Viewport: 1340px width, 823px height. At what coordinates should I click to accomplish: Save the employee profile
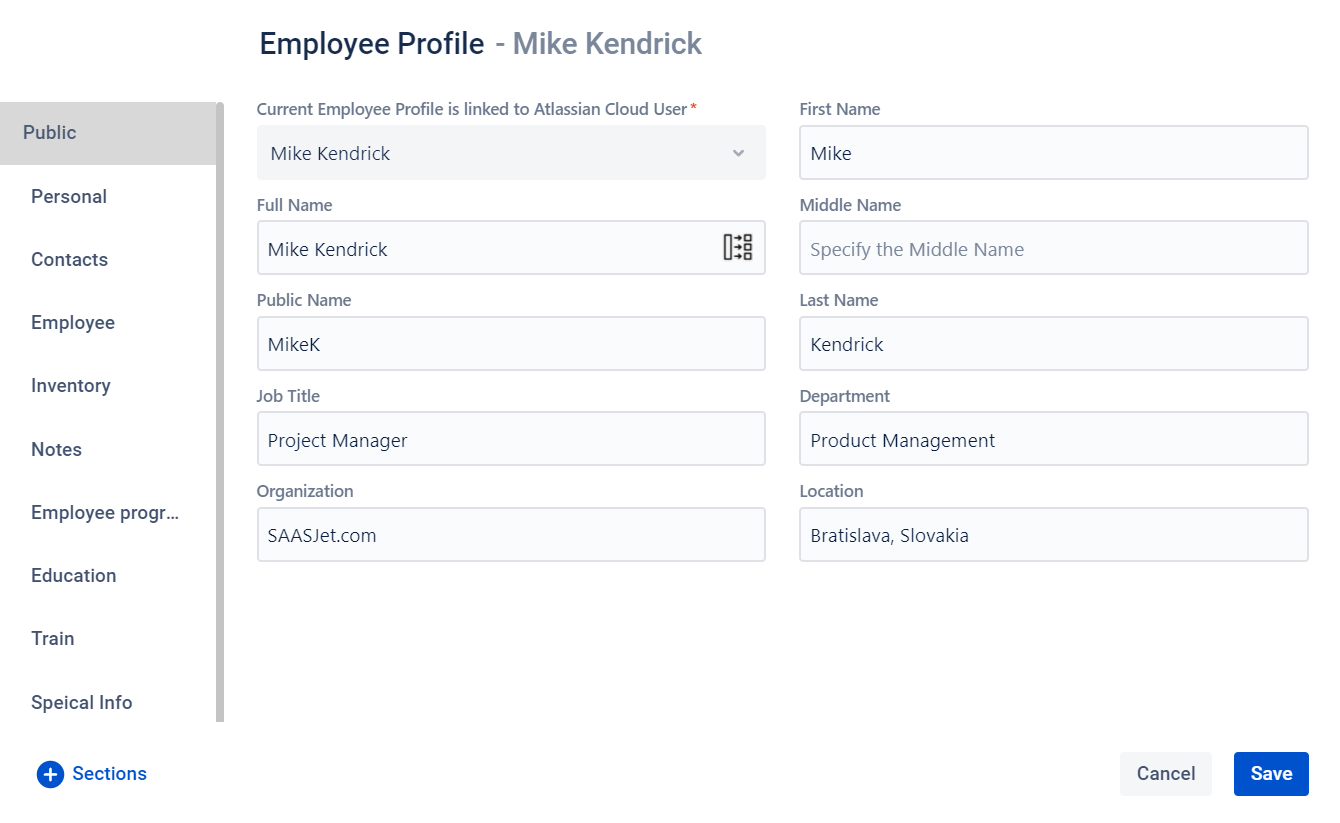coord(1271,774)
